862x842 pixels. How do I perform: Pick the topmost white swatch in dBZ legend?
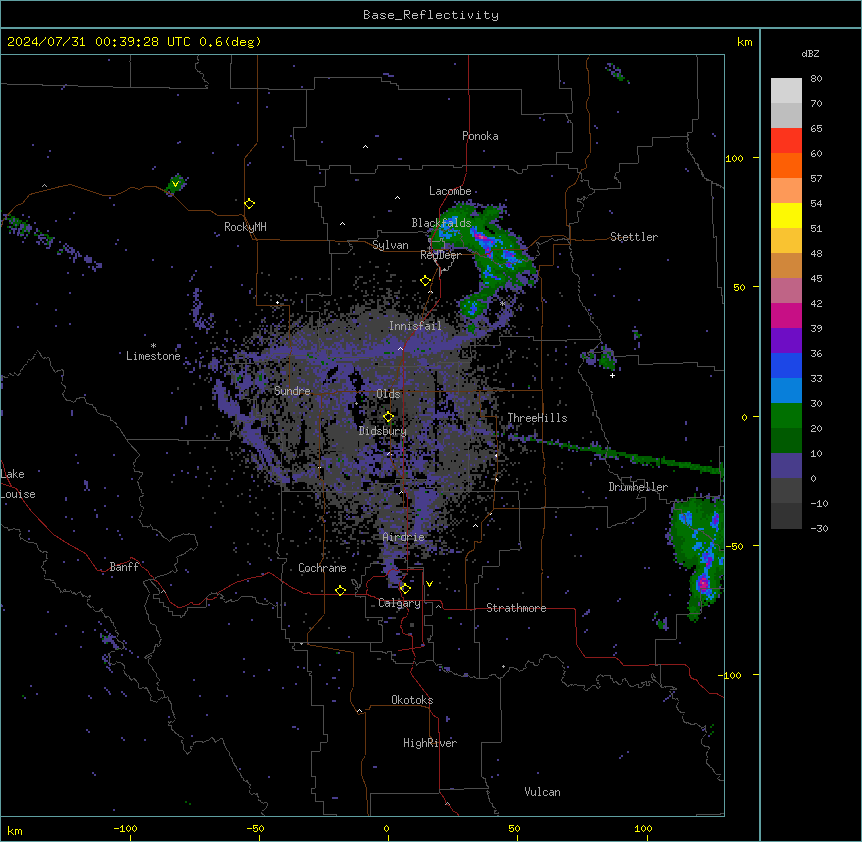pyautogui.click(x=786, y=91)
